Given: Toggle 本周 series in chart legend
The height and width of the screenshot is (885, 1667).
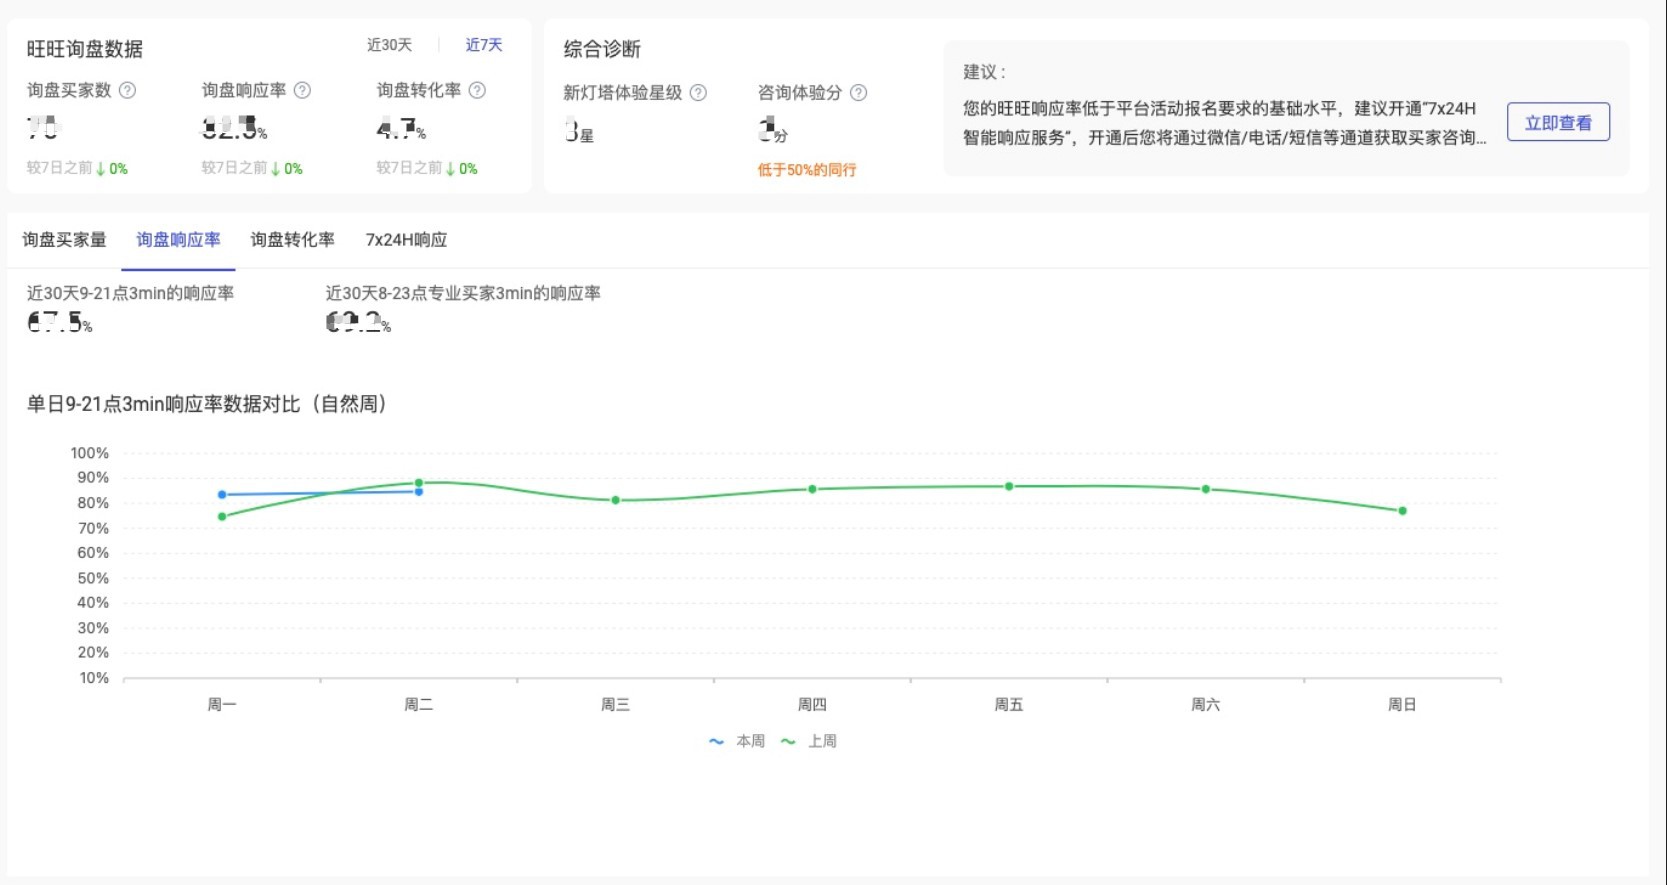Looking at the screenshot, I should [x=737, y=741].
